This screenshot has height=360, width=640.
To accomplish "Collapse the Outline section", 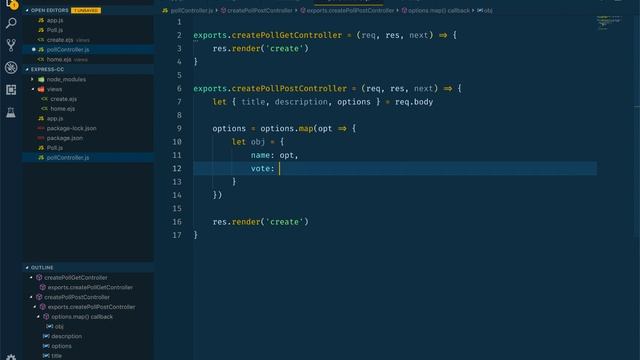I will 27,268.
